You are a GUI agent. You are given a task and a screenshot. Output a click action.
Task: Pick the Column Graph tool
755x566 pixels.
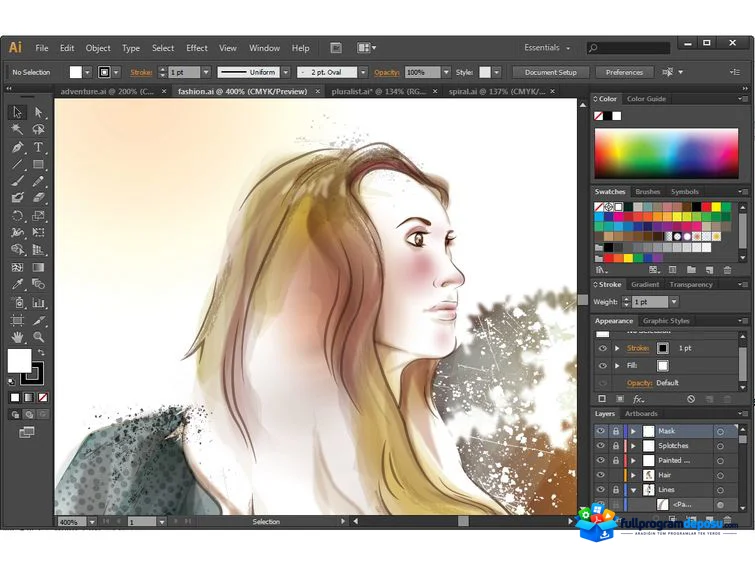[x=39, y=303]
